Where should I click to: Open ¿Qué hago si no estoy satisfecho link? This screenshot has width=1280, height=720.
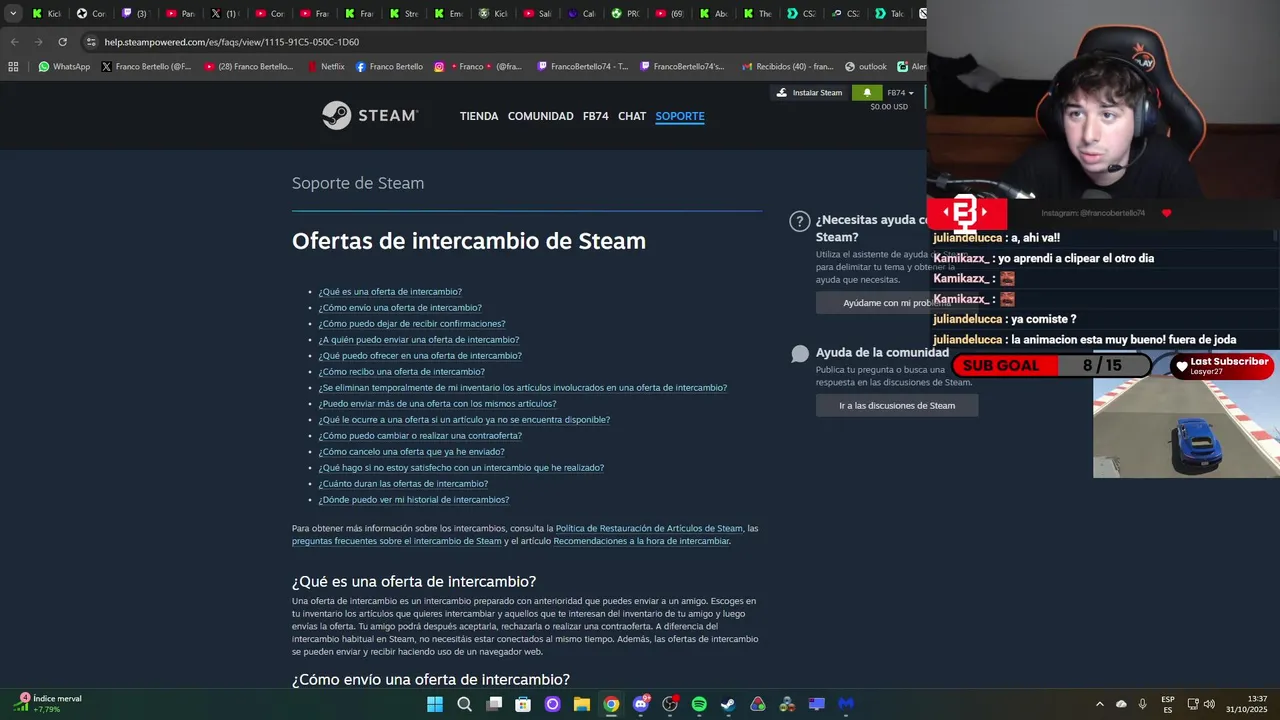pyautogui.click(x=461, y=468)
